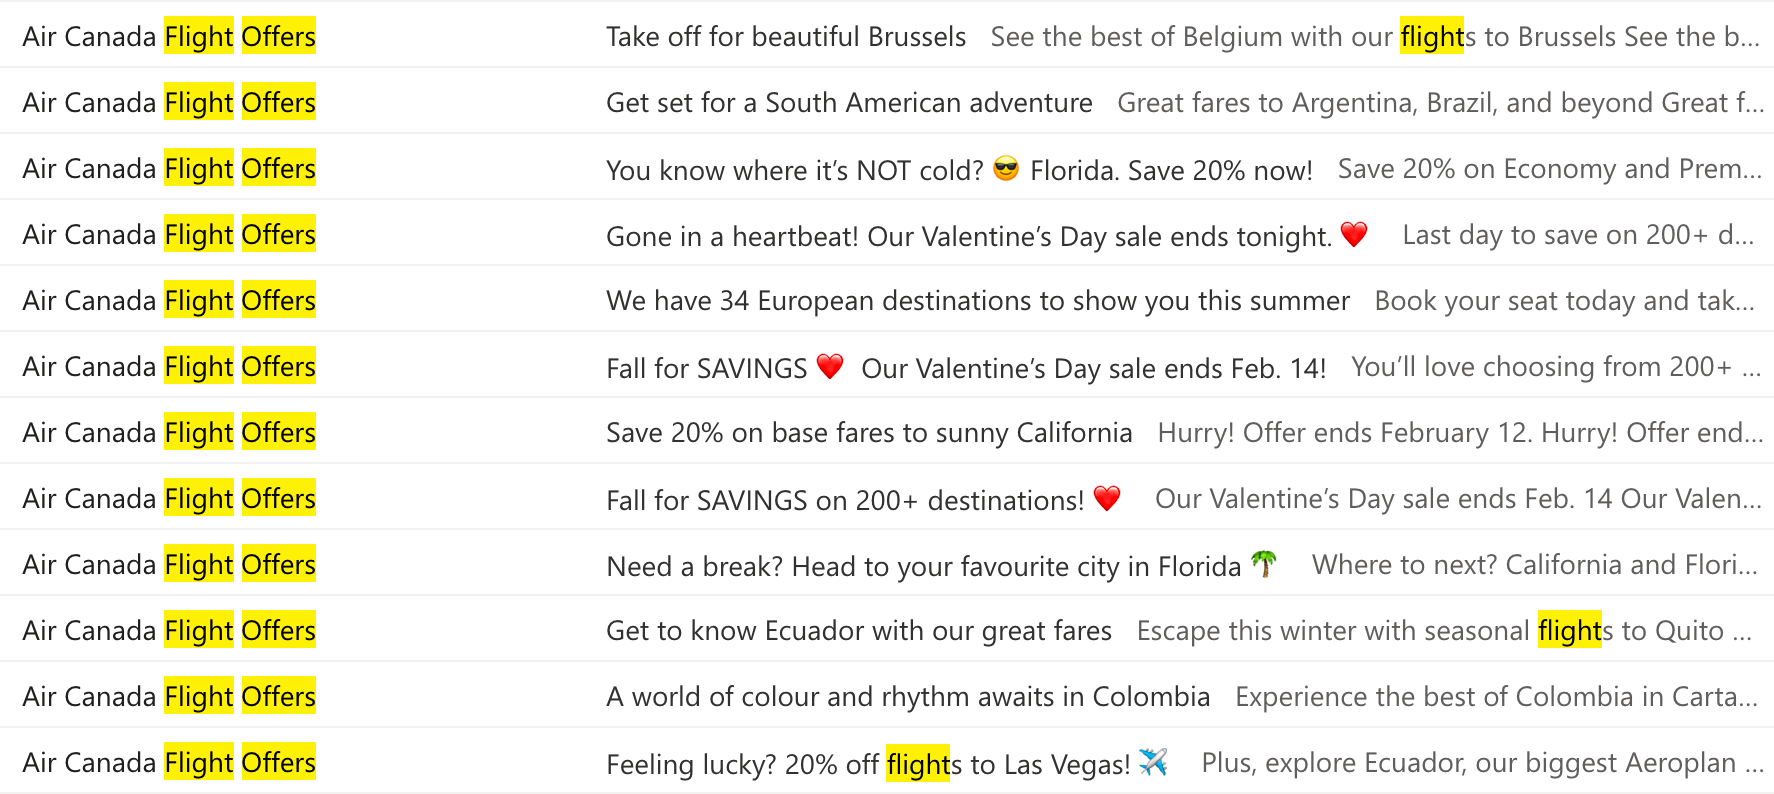The width and height of the screenshot is (1774, 794).
Task: Open the '34 European destinations' summer email
Action: pos(887,299)
